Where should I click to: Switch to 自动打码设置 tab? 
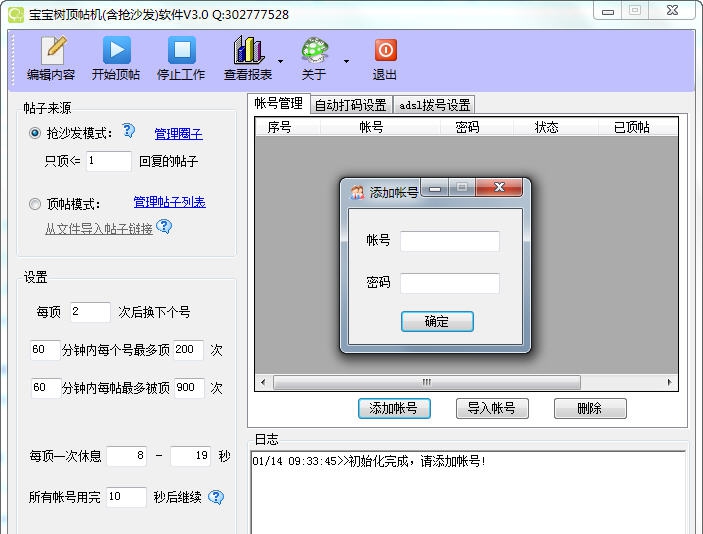point(351,105)
